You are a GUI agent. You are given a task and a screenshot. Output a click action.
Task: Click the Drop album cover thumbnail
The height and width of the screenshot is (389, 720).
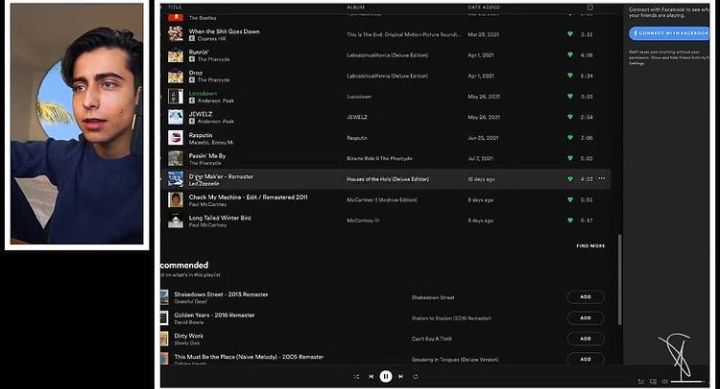pos(175,76)
